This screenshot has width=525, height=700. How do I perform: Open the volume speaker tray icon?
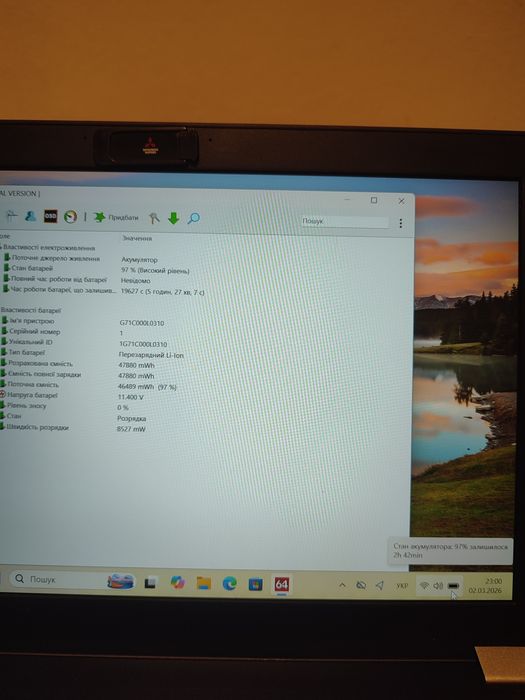coord(438,586)
